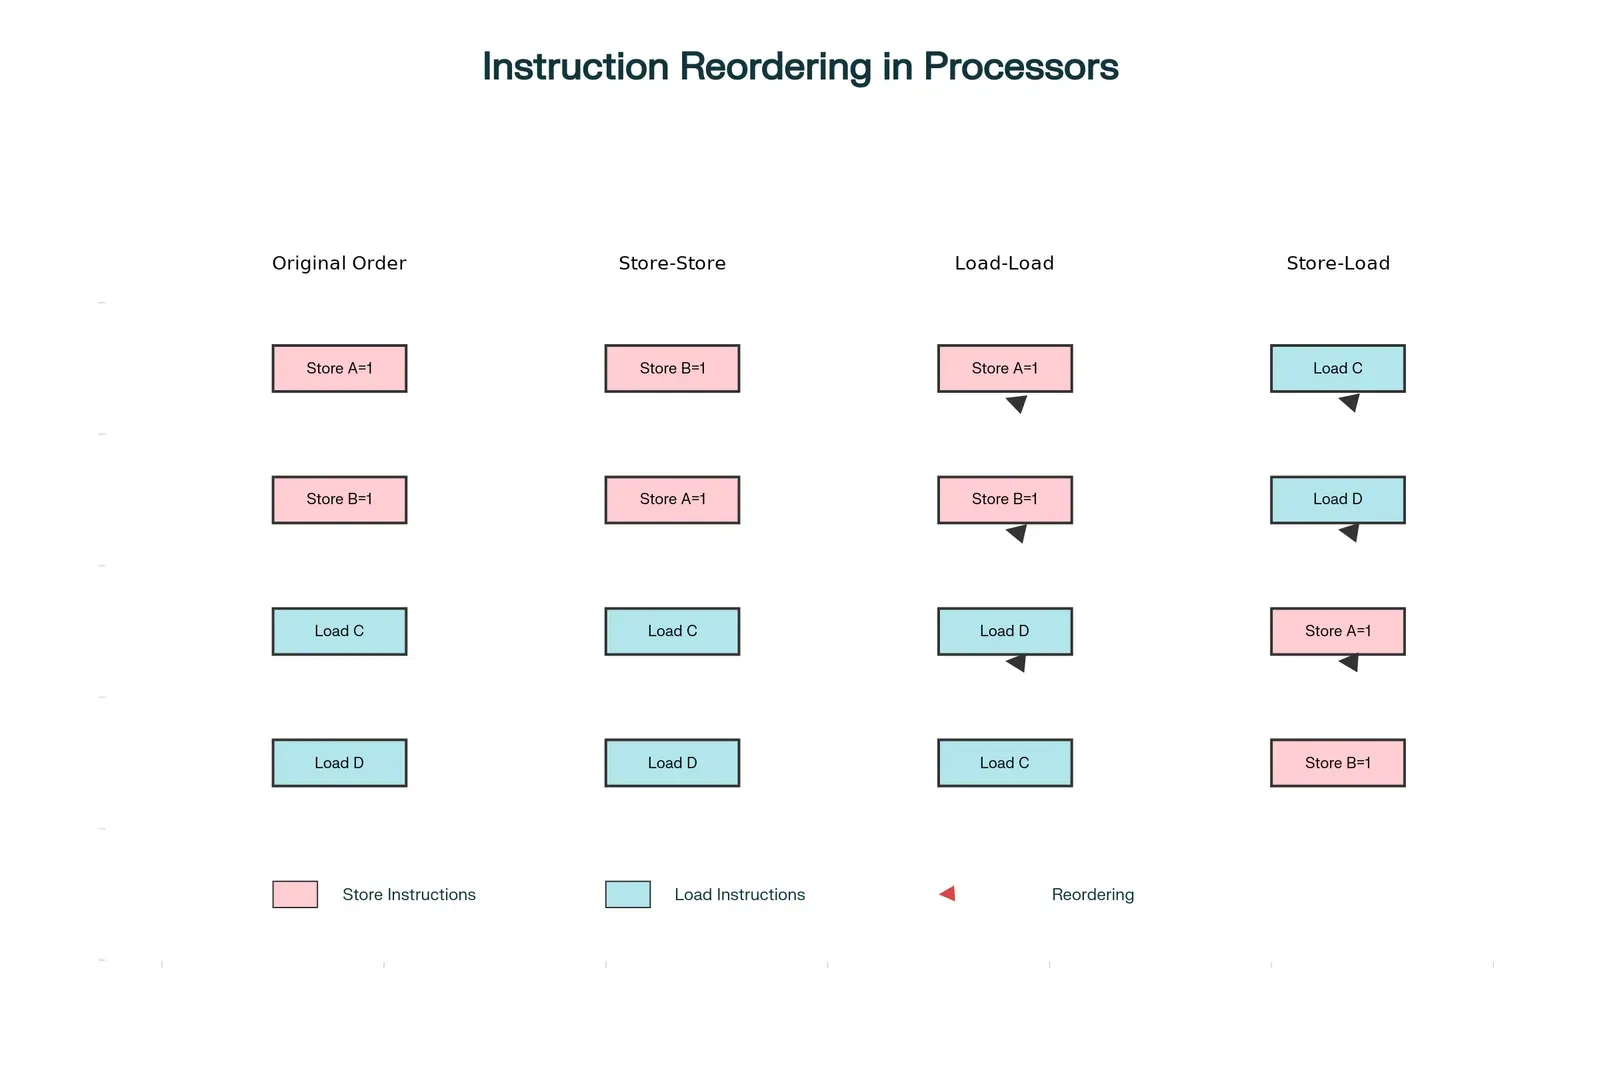Click the arrow below Load-Load Store A=1

click(1017, 404)
